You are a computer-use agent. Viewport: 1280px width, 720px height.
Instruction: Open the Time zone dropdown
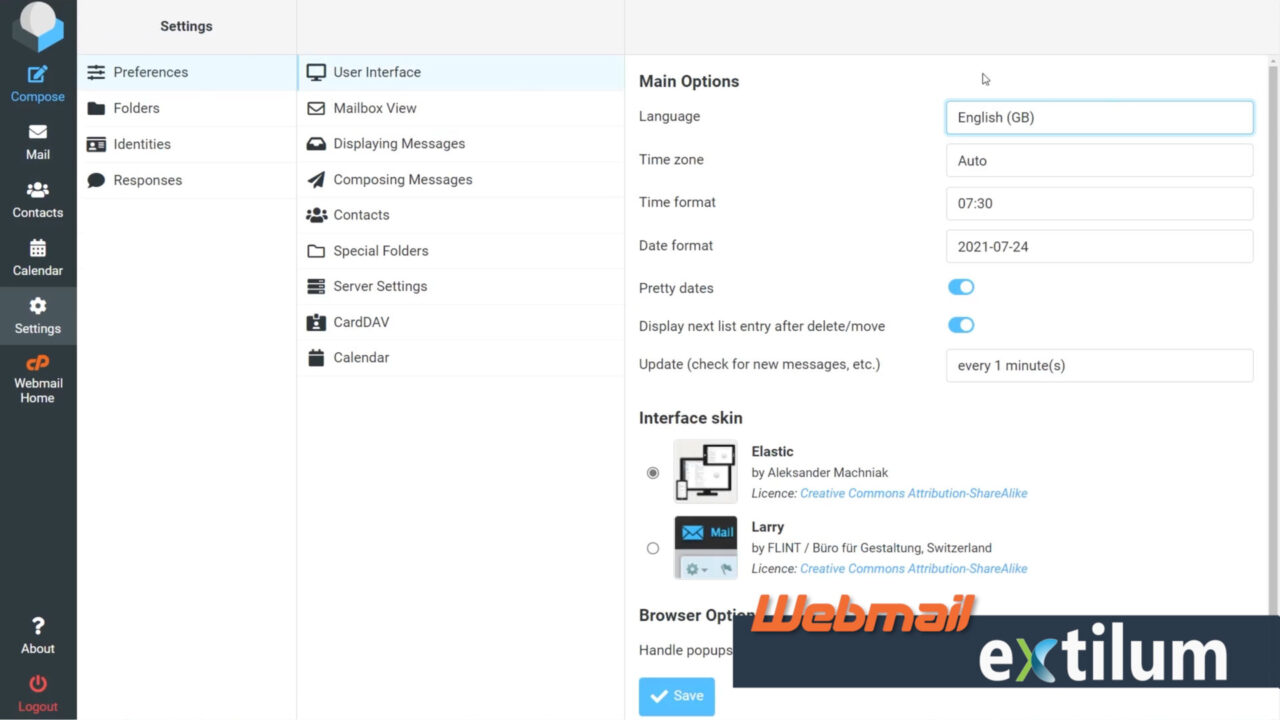click(x=1098, y=160)
